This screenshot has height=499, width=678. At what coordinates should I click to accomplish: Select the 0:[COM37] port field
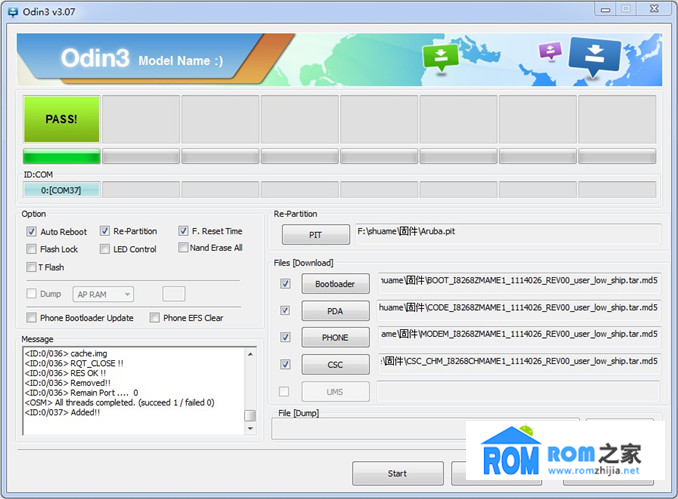pos(61,190)
